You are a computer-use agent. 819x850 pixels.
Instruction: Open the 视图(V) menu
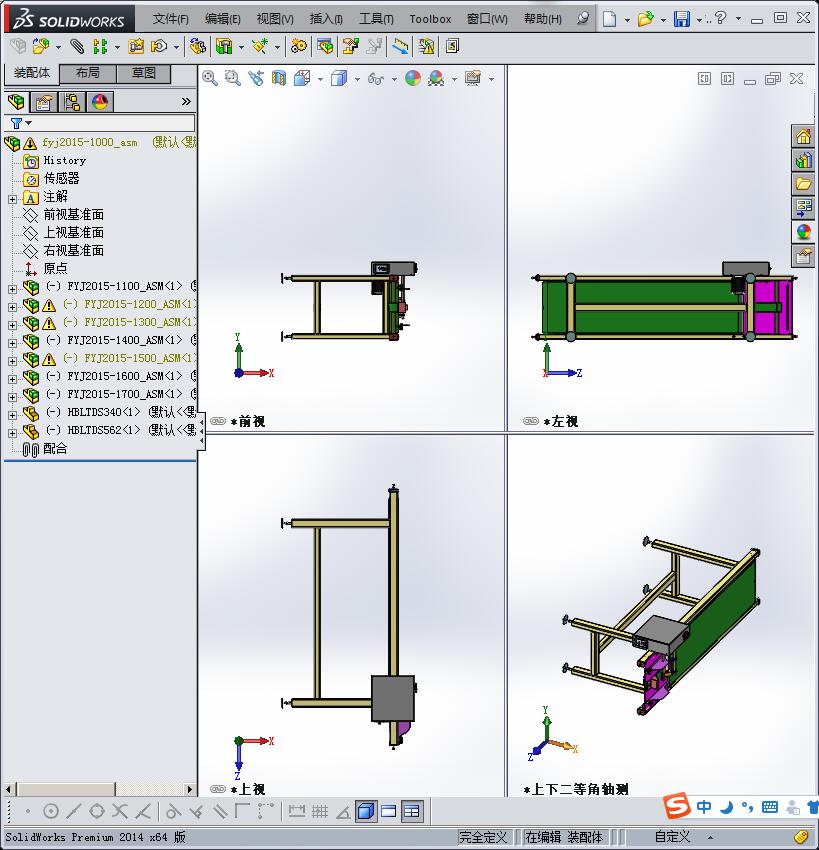pos(275,19)
